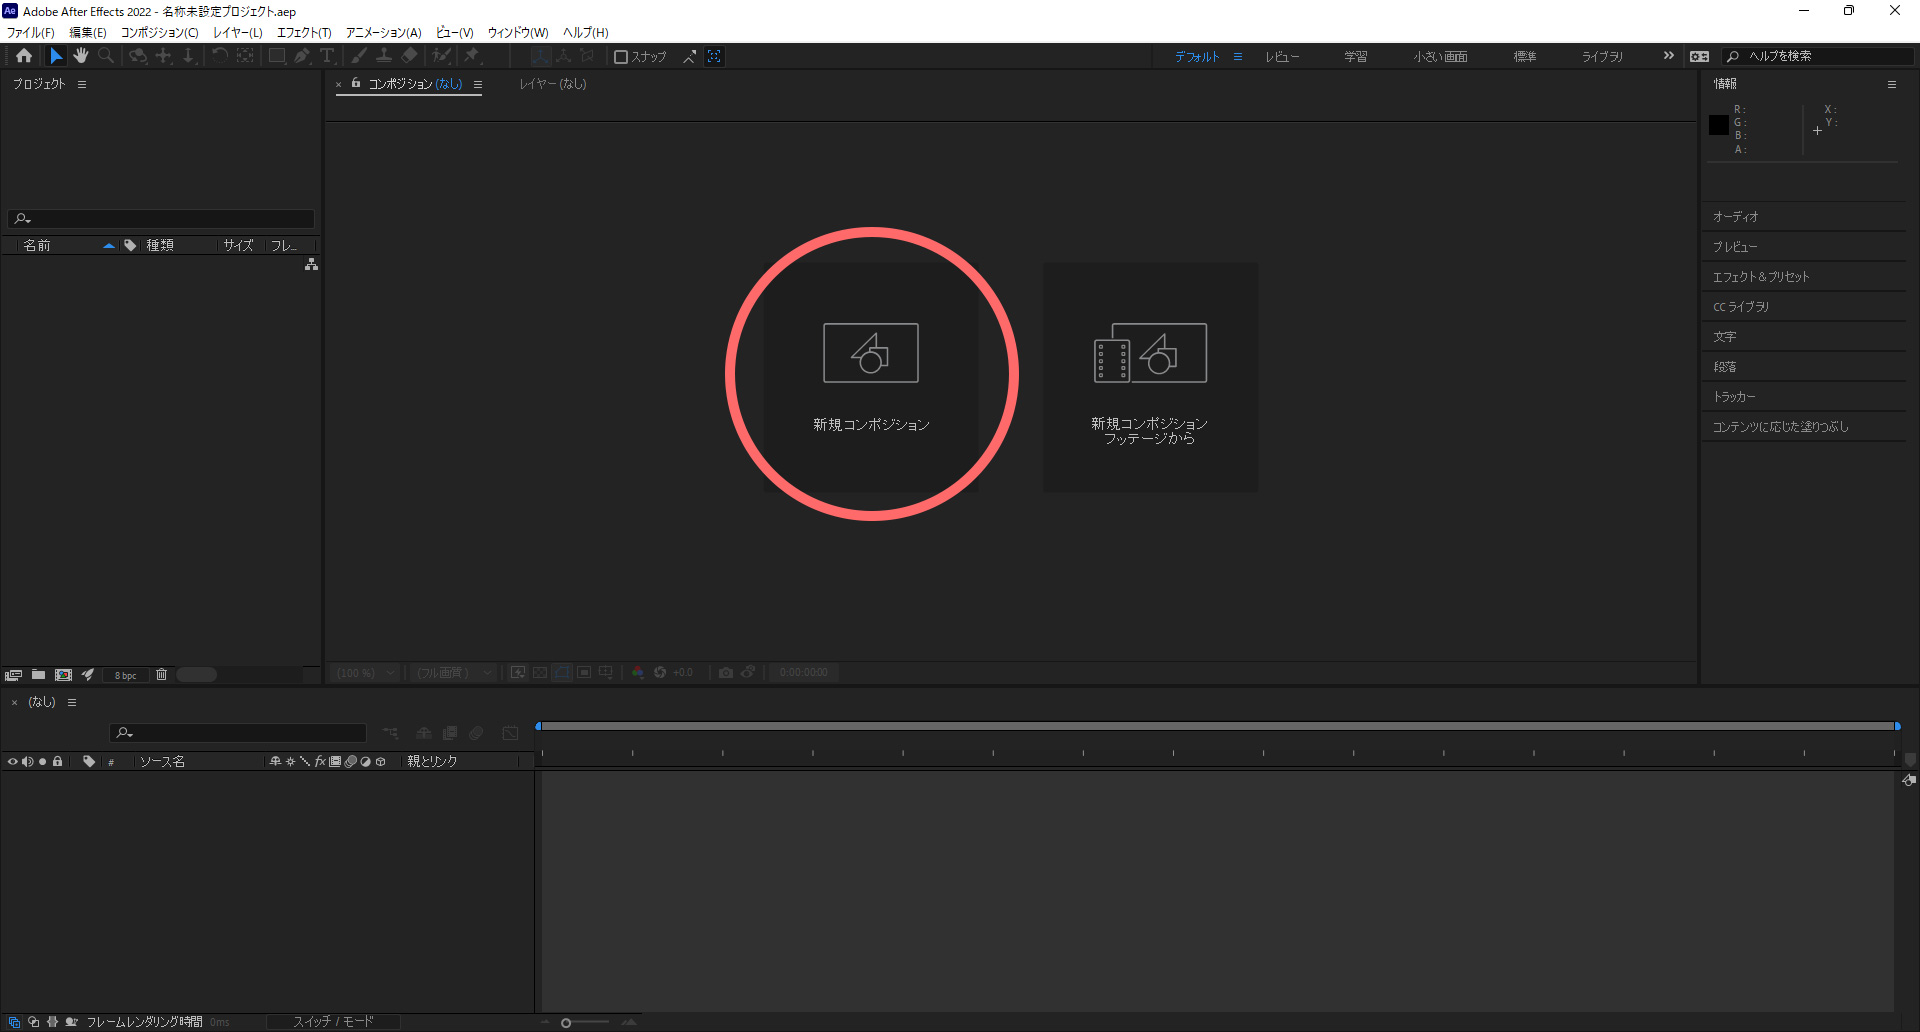This screenshot has width=1920, height=1032.
Task: Click the Home icon in the toolbar
Action: (x=24, y=56)
